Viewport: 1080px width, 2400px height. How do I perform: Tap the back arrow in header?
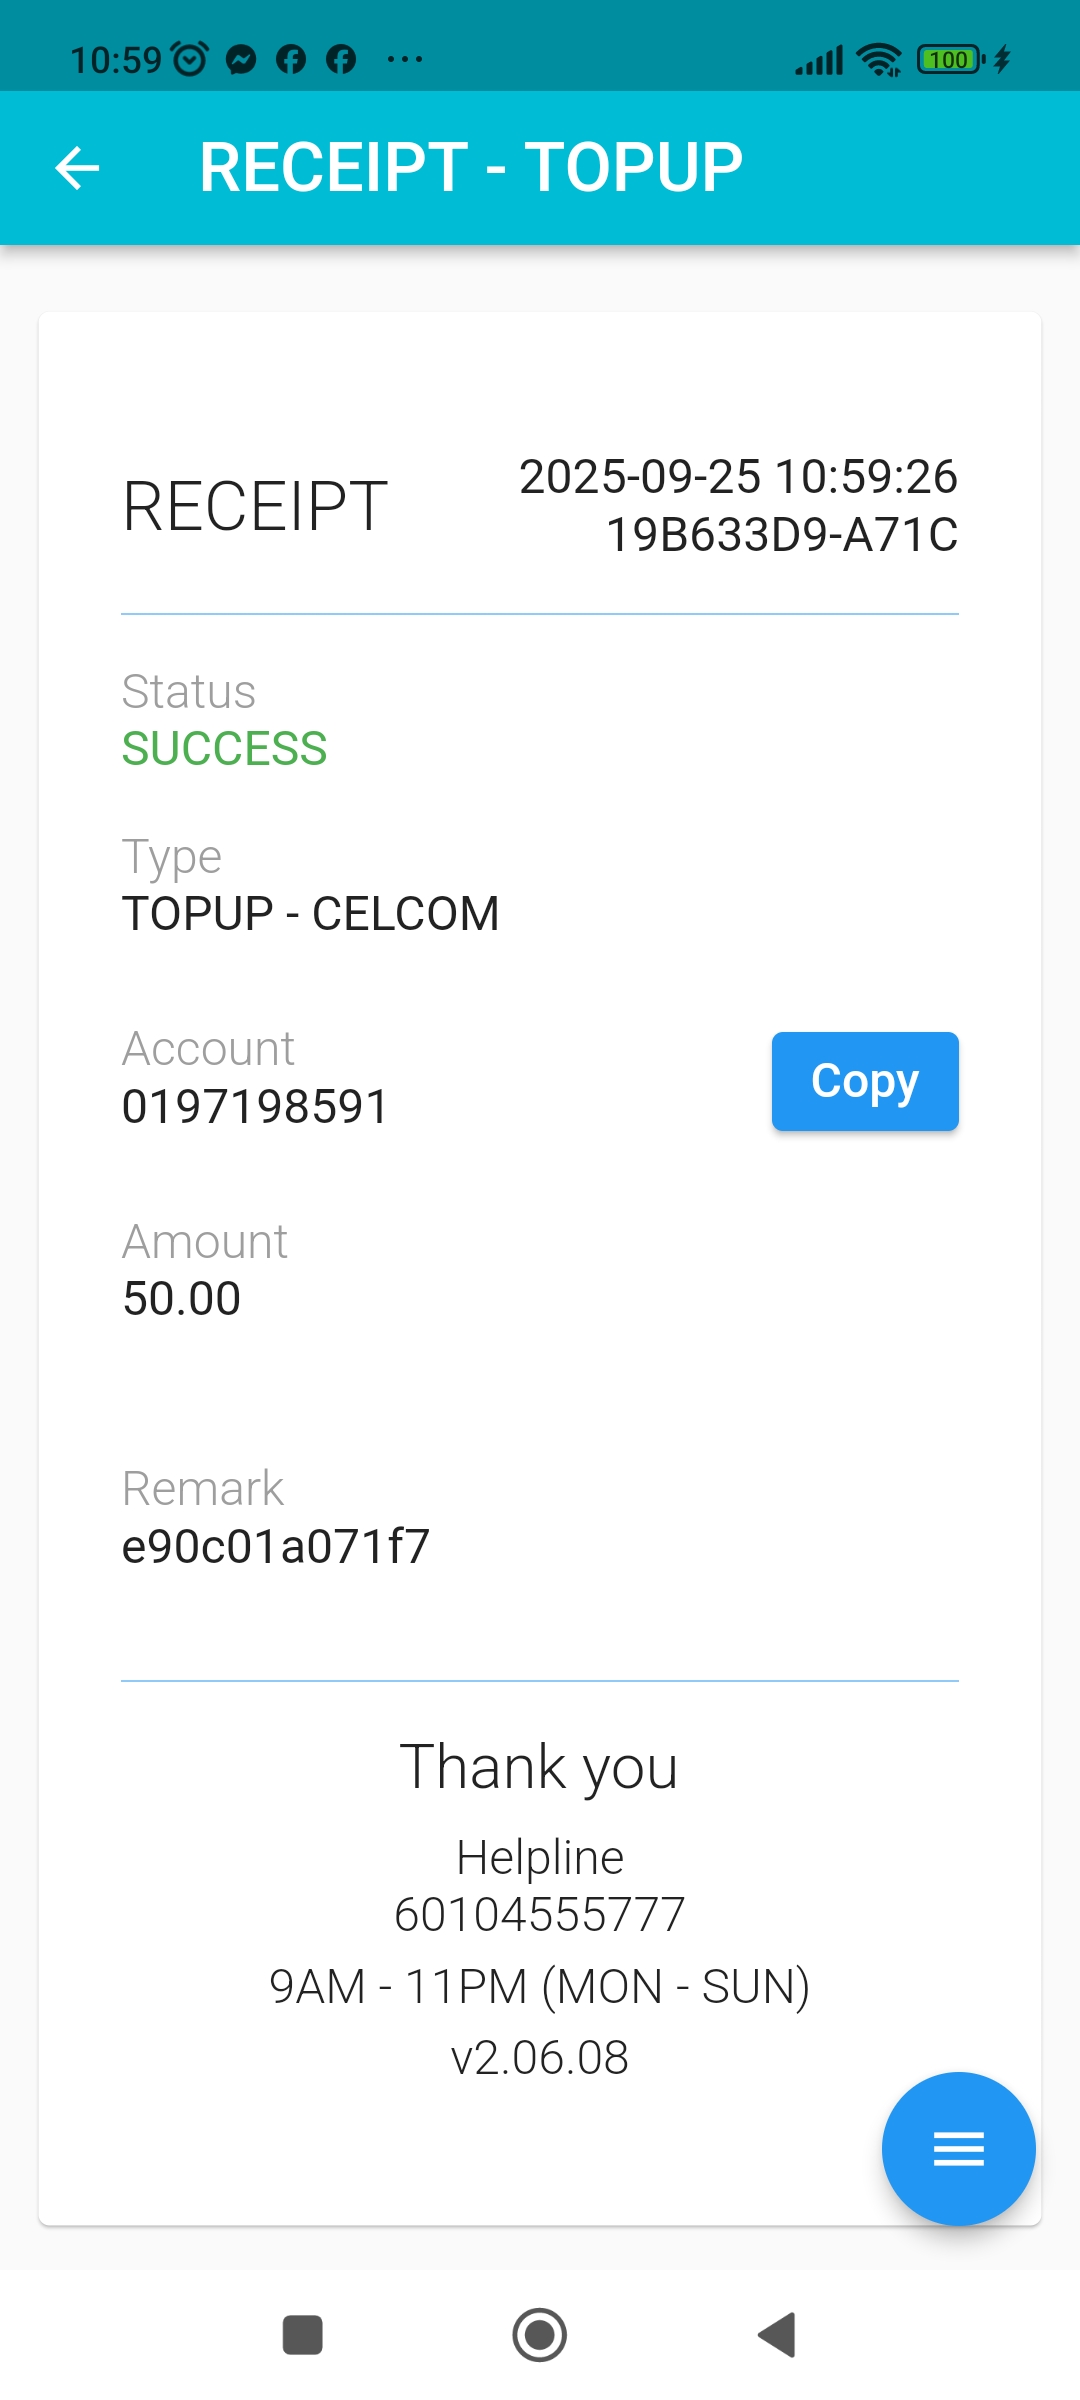[x=77, y=167]
